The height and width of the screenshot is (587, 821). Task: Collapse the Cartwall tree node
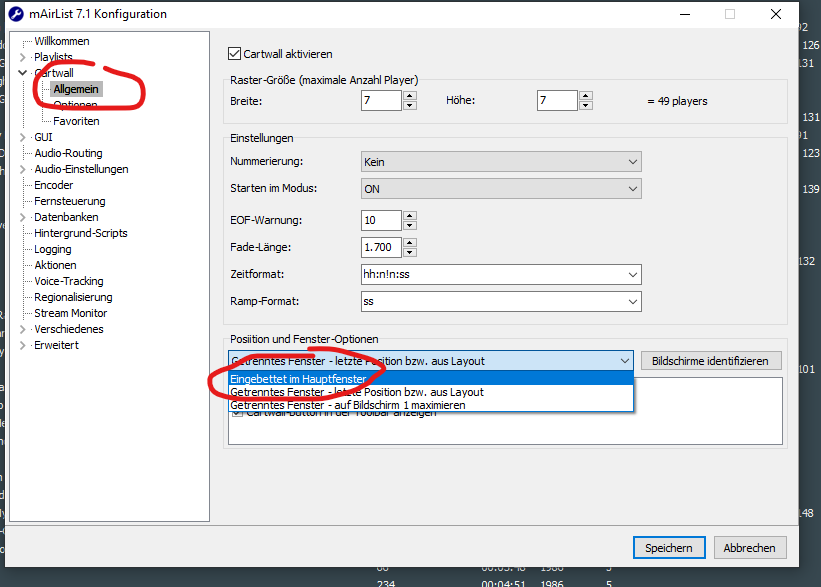coord(23,73)
